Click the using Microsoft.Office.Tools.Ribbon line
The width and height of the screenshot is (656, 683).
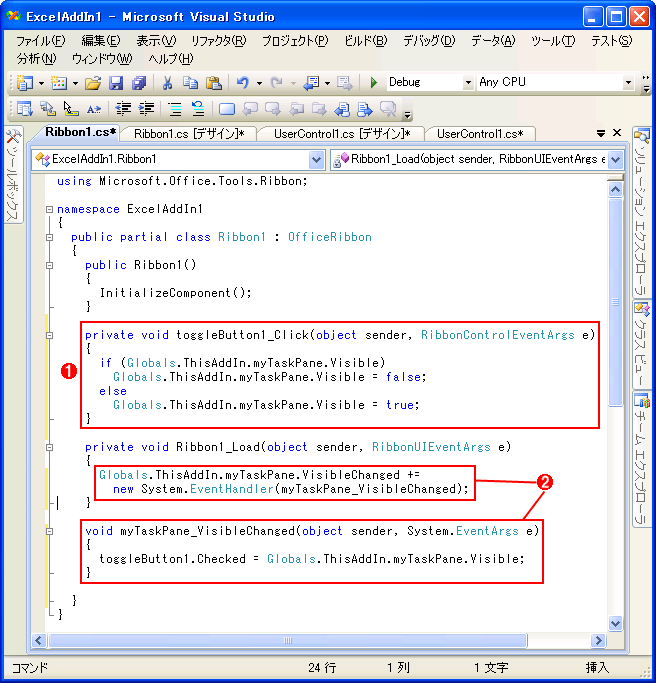click(x=182, y=181)
